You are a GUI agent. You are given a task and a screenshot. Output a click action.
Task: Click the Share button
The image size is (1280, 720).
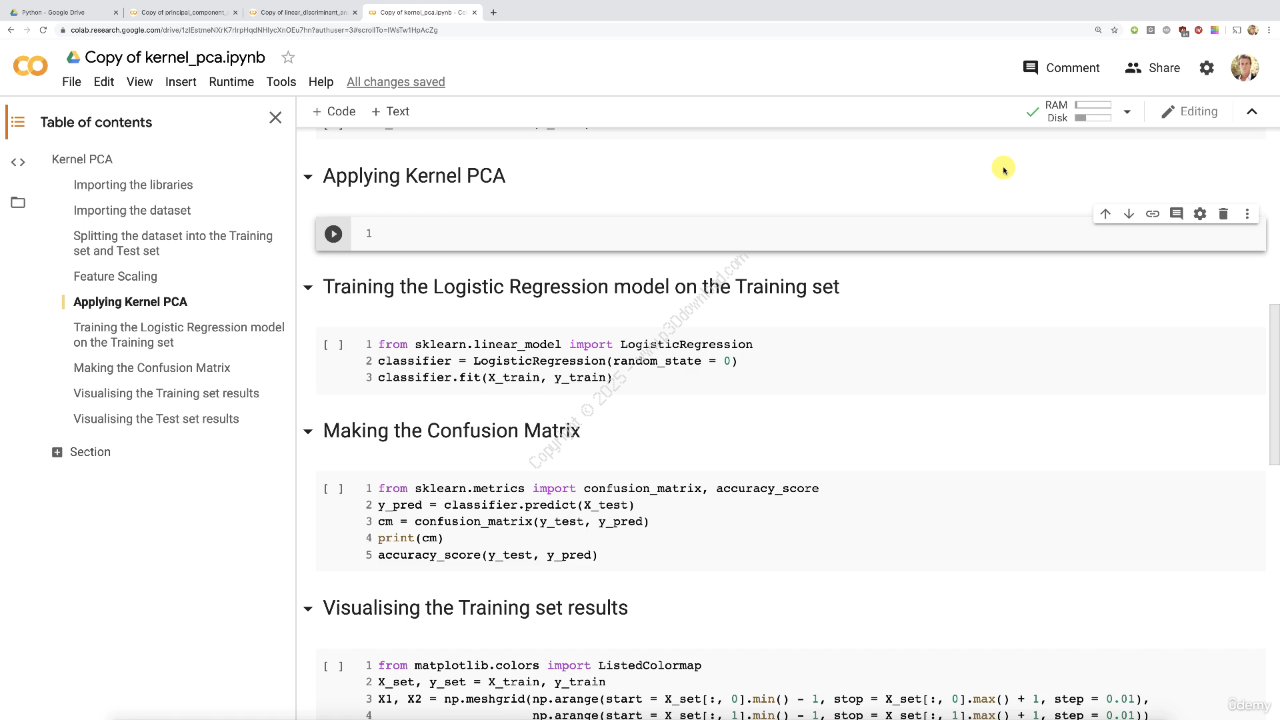[1152, 68]
